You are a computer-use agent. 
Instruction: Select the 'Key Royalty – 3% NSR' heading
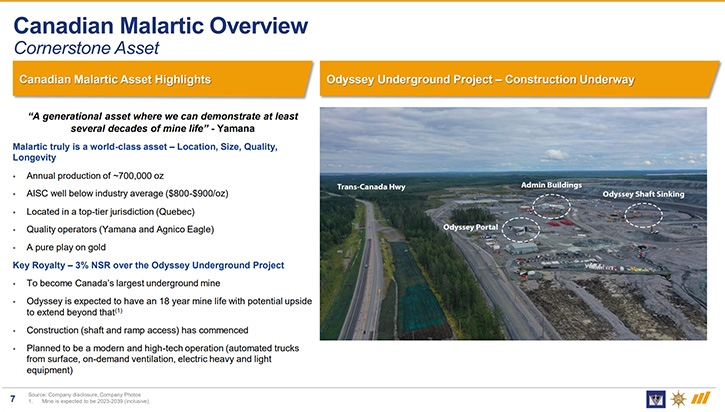pos(148,265)
